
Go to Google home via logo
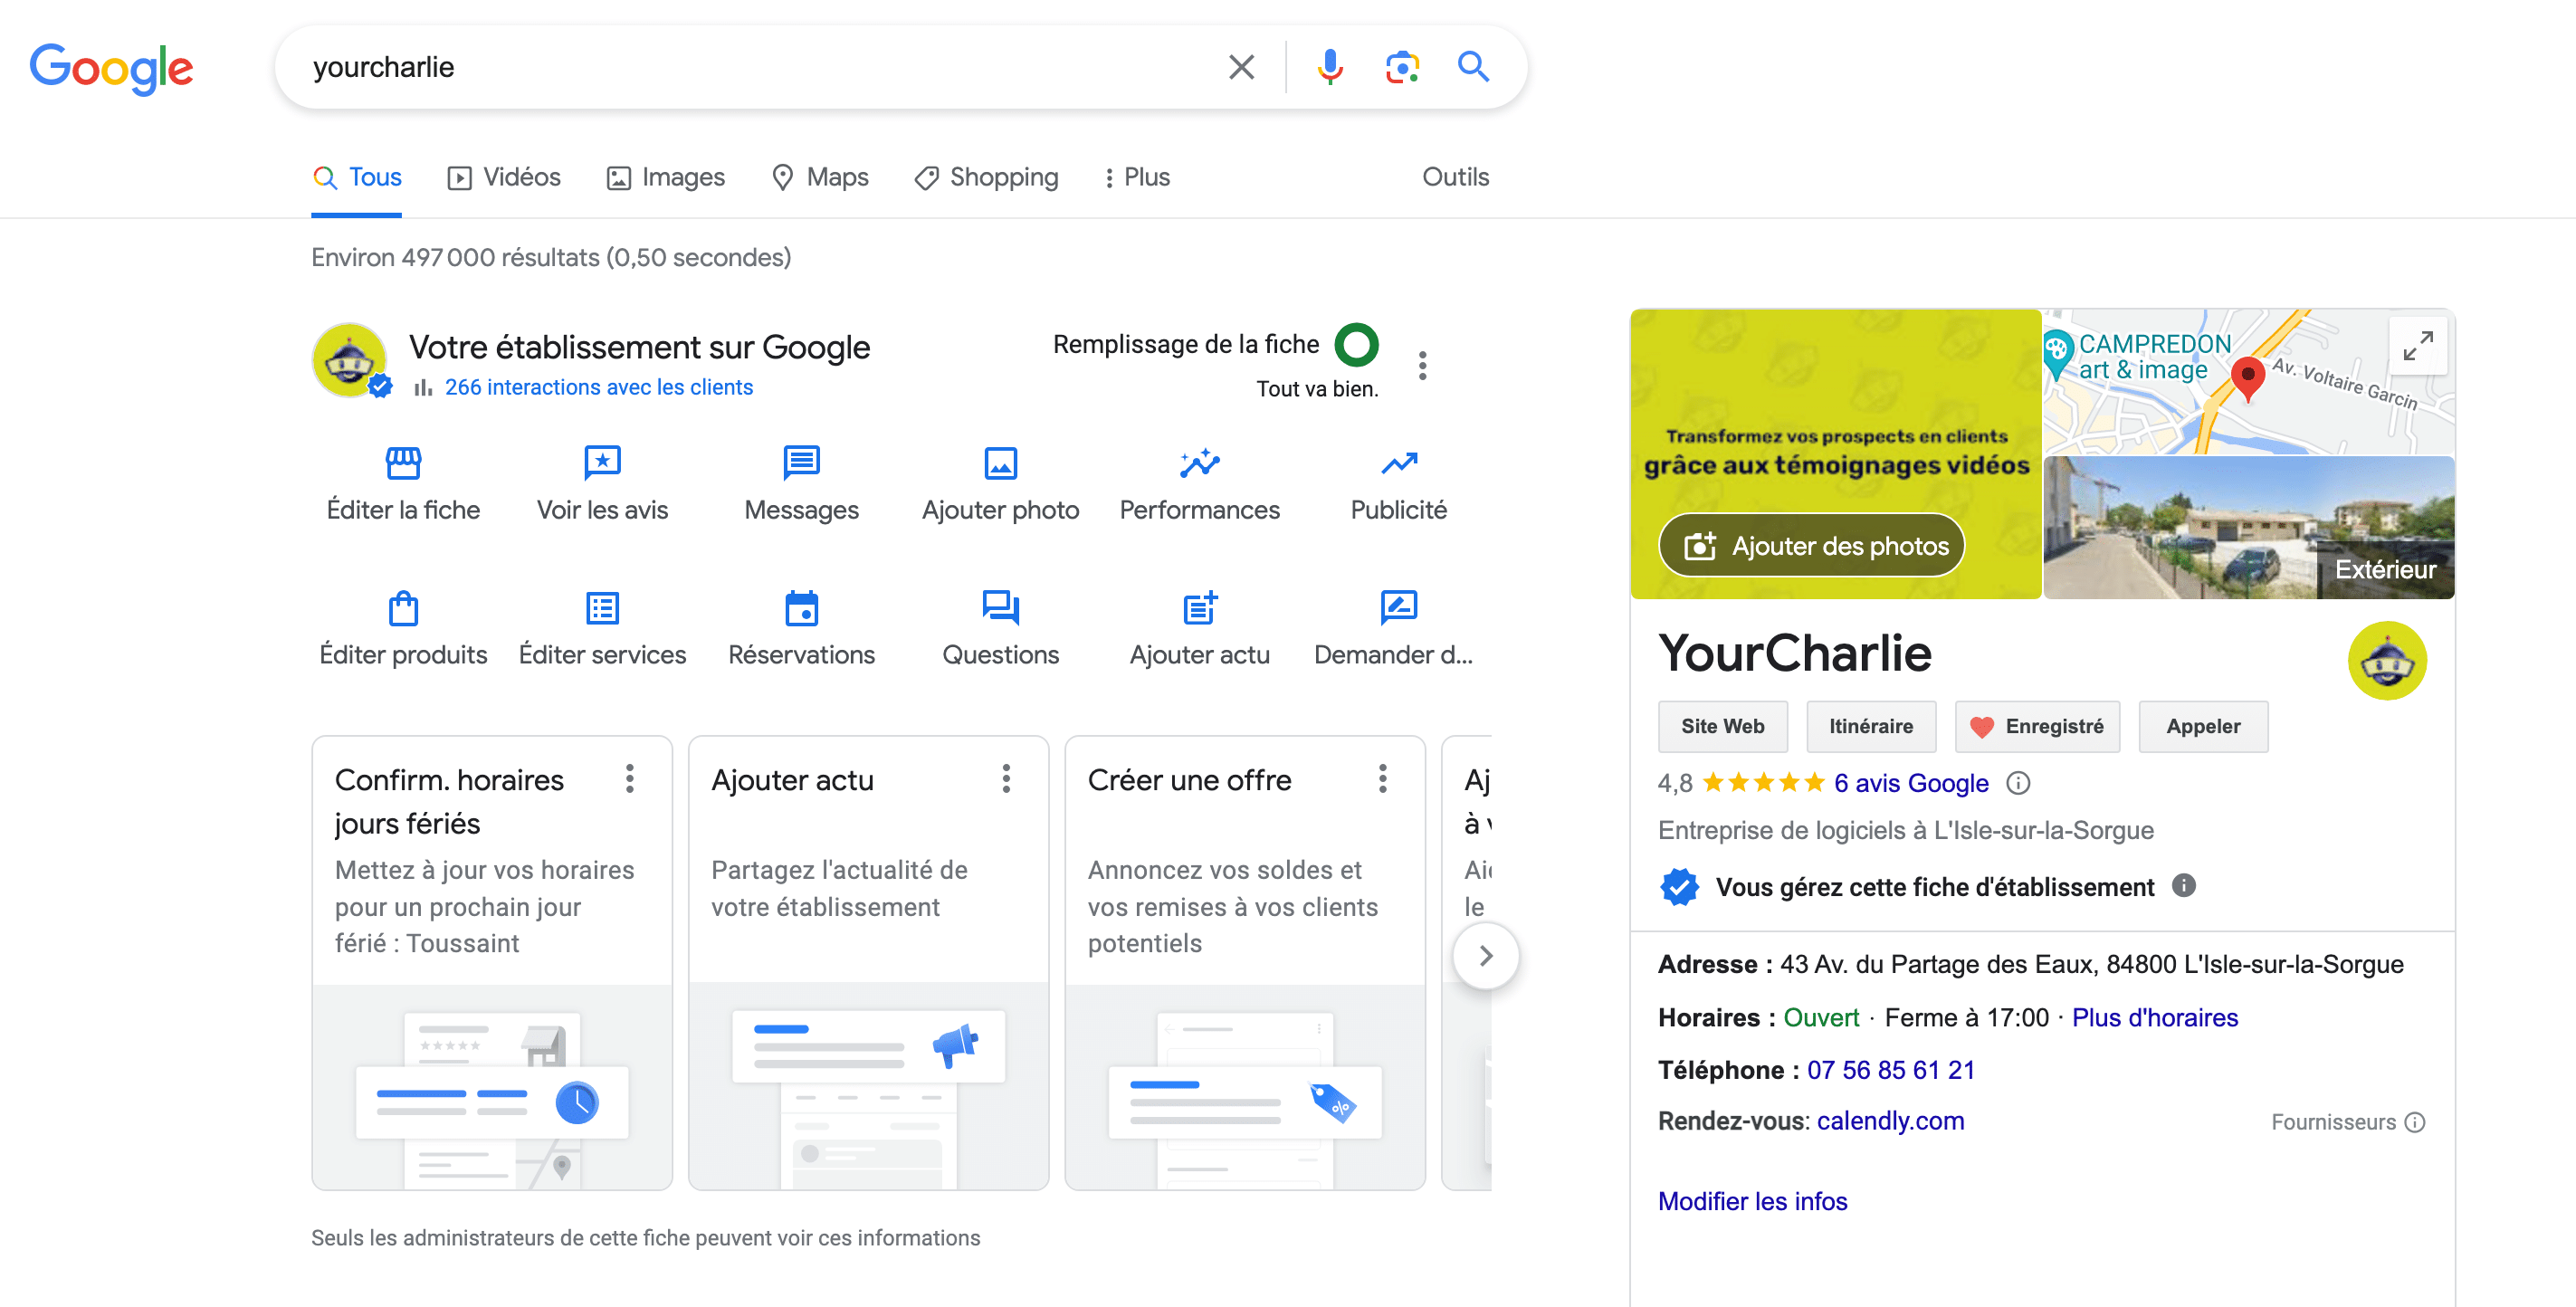point(111,68)
